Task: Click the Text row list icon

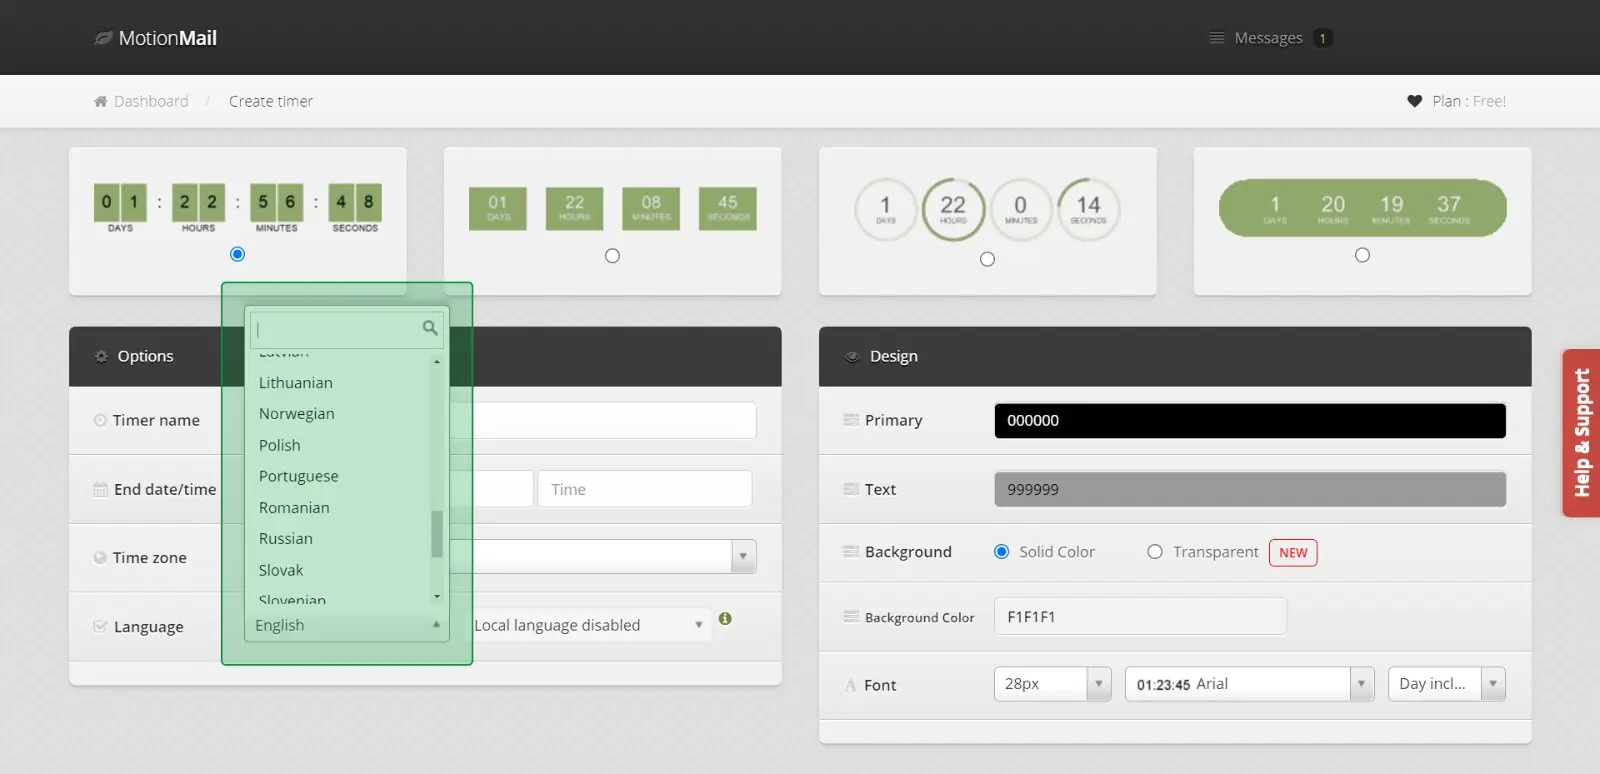Action: [851, 489]
